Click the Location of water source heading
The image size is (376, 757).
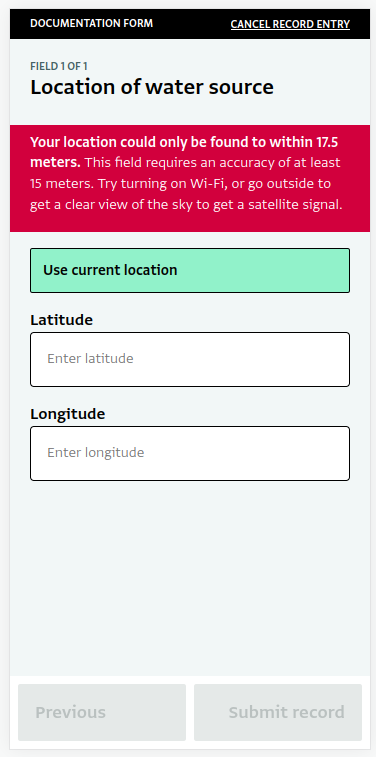coord(152,87)
